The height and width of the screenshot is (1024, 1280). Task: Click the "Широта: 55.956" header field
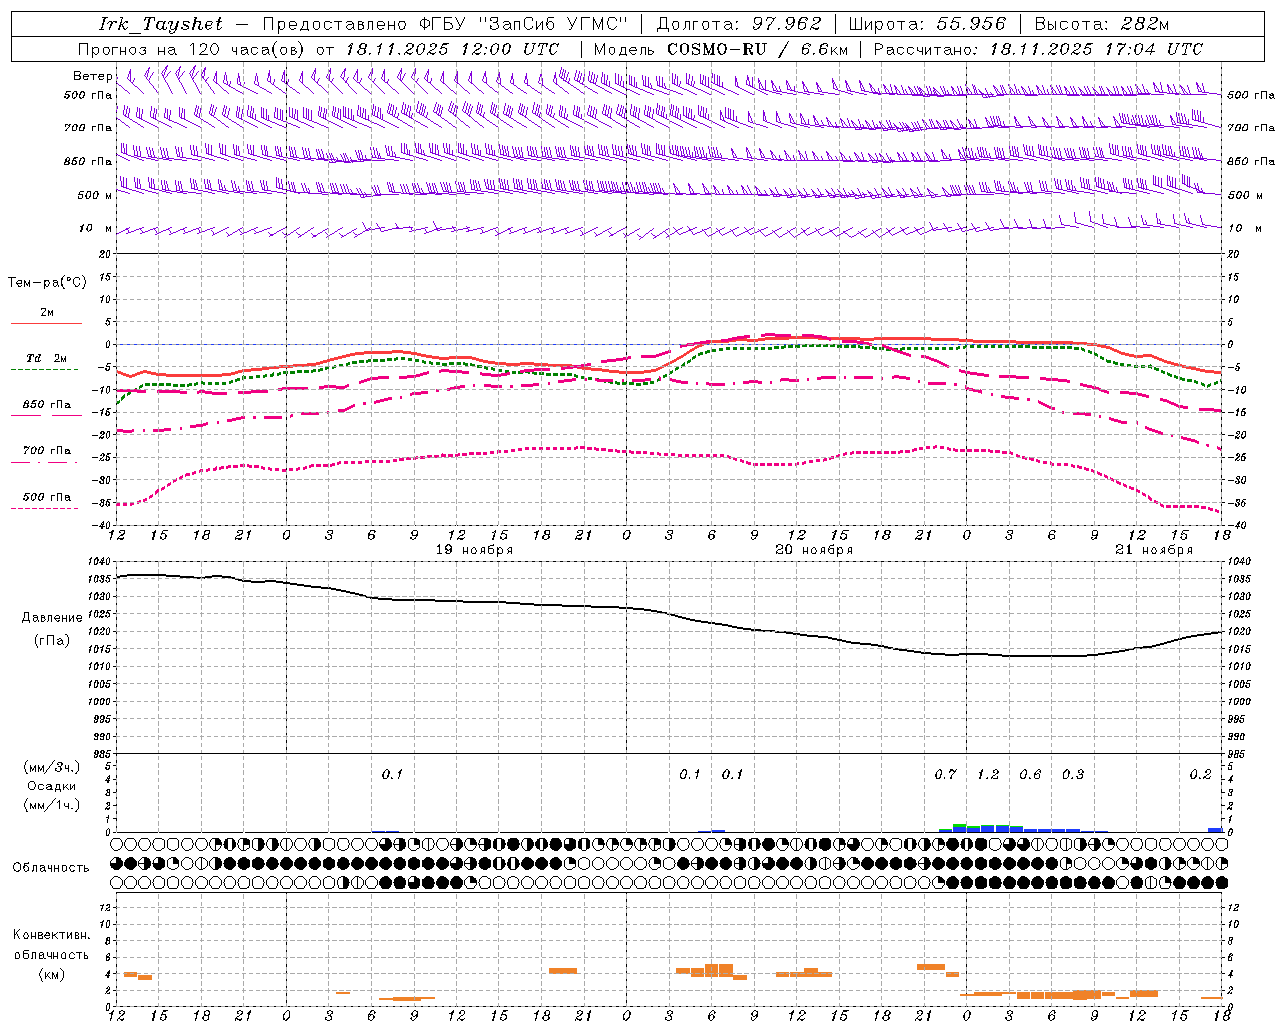(x=927, y=24)
